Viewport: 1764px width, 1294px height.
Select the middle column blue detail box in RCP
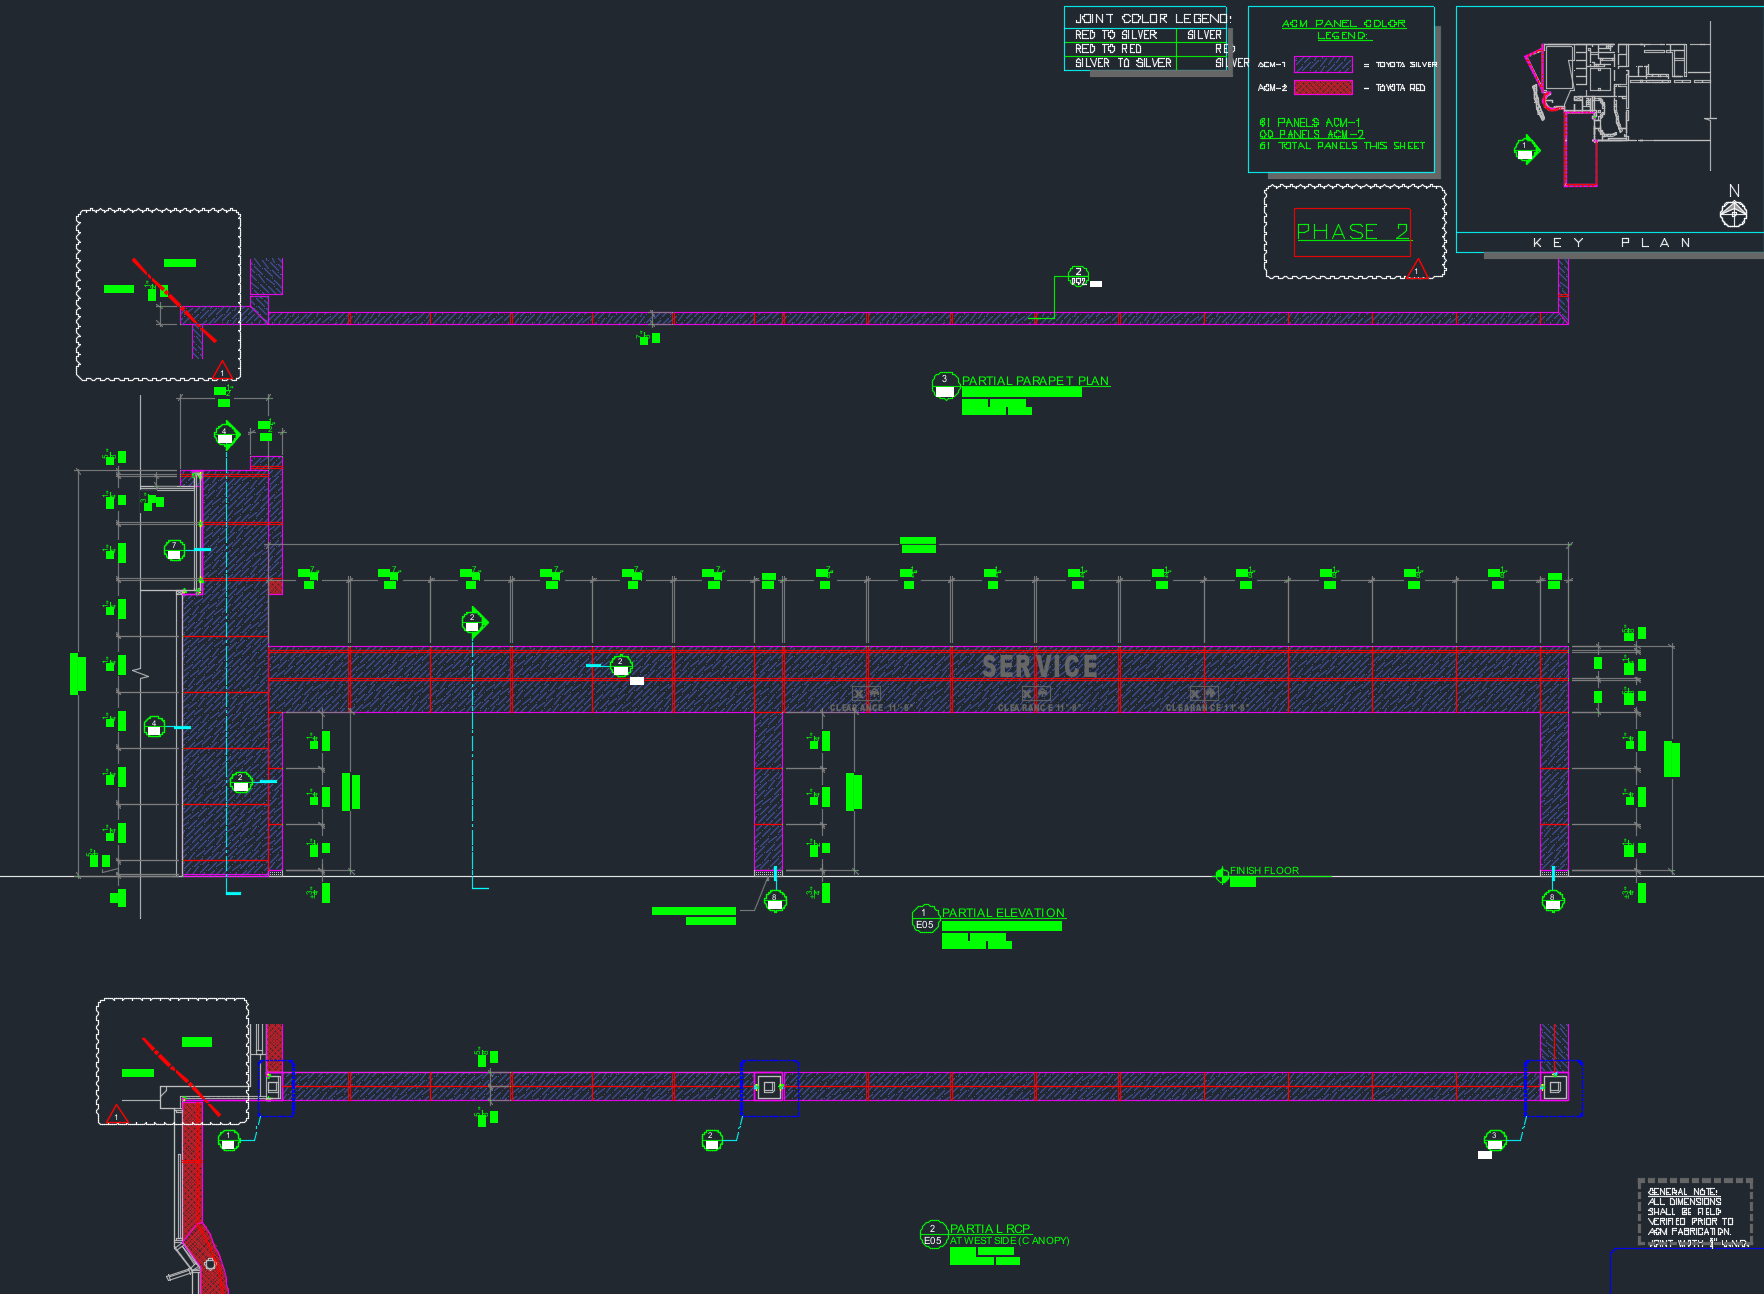tap(769, 1088)
